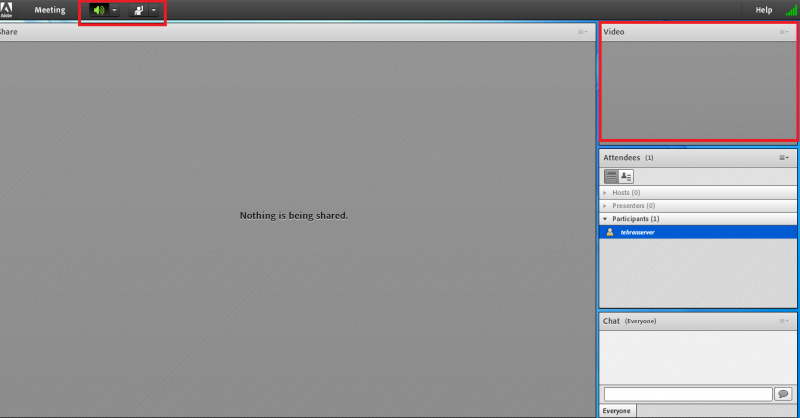The height and width of the screenshot is (418, 800).
Task: Check the green connection status indicator
Action: pyautogui.click(x=790, y=10)
